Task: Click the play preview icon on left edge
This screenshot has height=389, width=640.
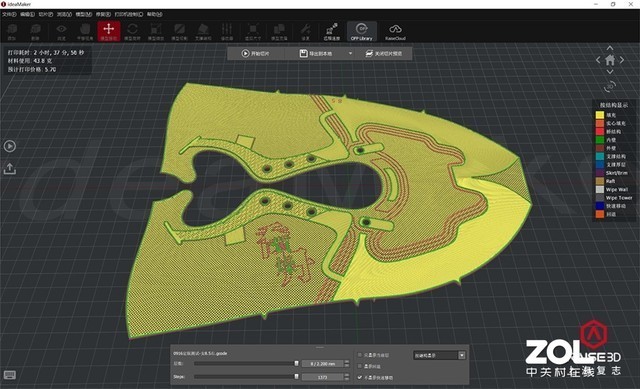Action: (10, 146)
